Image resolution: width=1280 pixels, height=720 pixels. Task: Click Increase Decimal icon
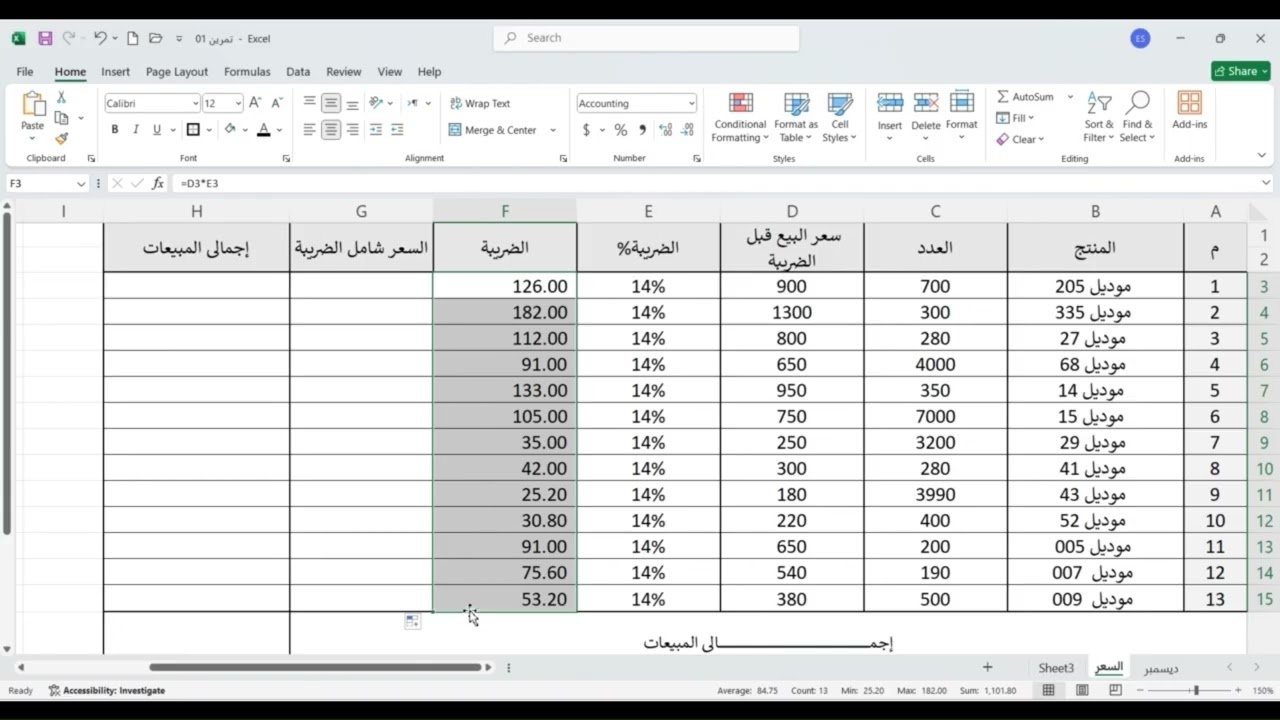[666, 130]
